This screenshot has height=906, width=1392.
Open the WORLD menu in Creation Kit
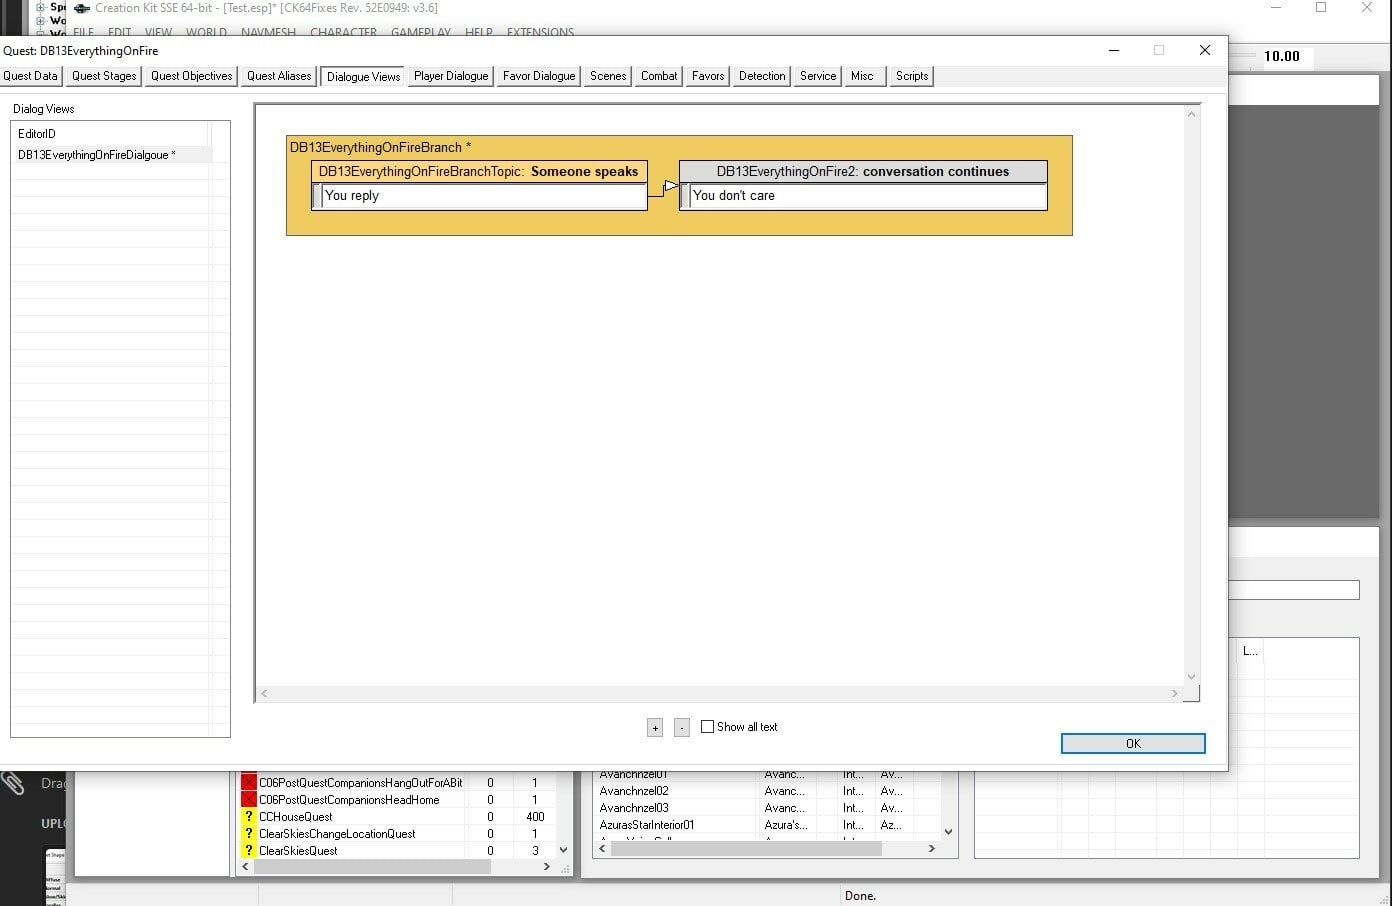[x=206, y=32]
